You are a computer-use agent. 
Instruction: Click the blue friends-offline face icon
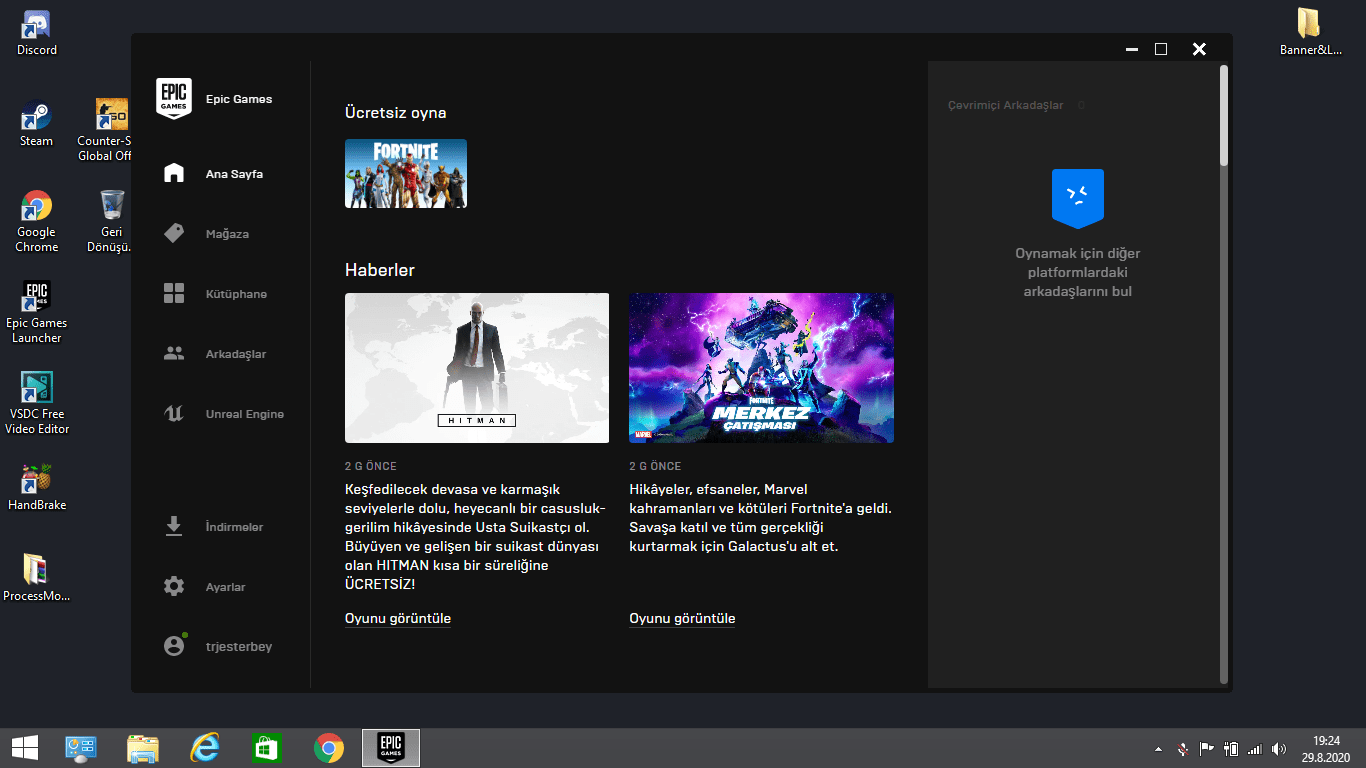click(x=1077, y=198)
